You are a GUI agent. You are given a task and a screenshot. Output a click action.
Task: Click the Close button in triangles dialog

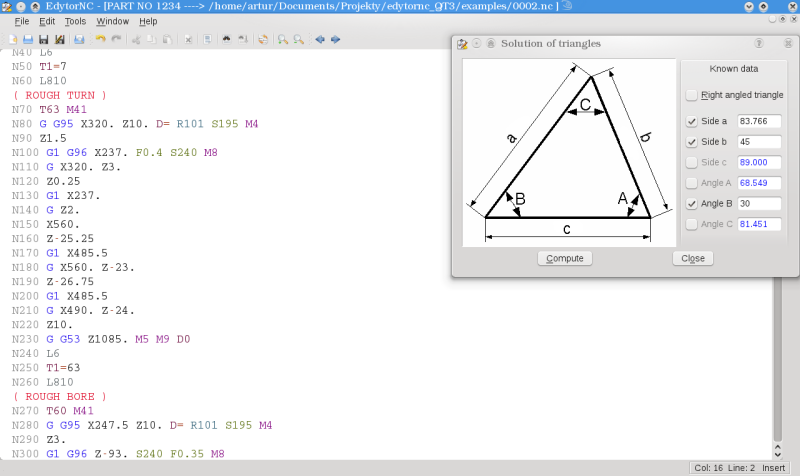pos(693,258)
